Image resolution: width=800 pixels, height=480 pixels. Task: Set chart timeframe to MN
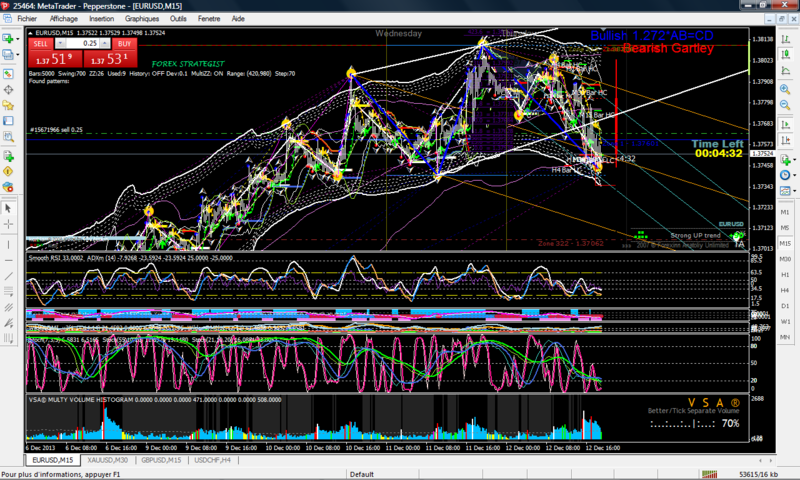[785, 337]
